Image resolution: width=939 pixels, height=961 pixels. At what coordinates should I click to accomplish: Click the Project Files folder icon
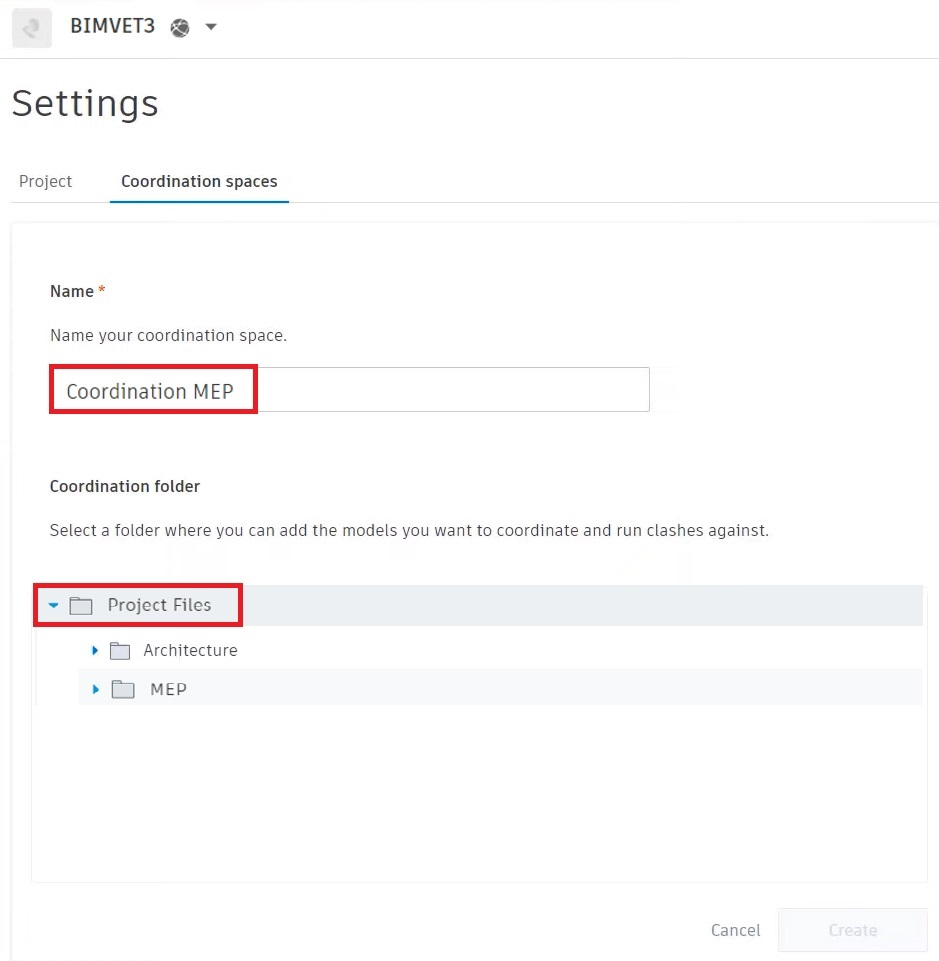[x=81, y=606]
